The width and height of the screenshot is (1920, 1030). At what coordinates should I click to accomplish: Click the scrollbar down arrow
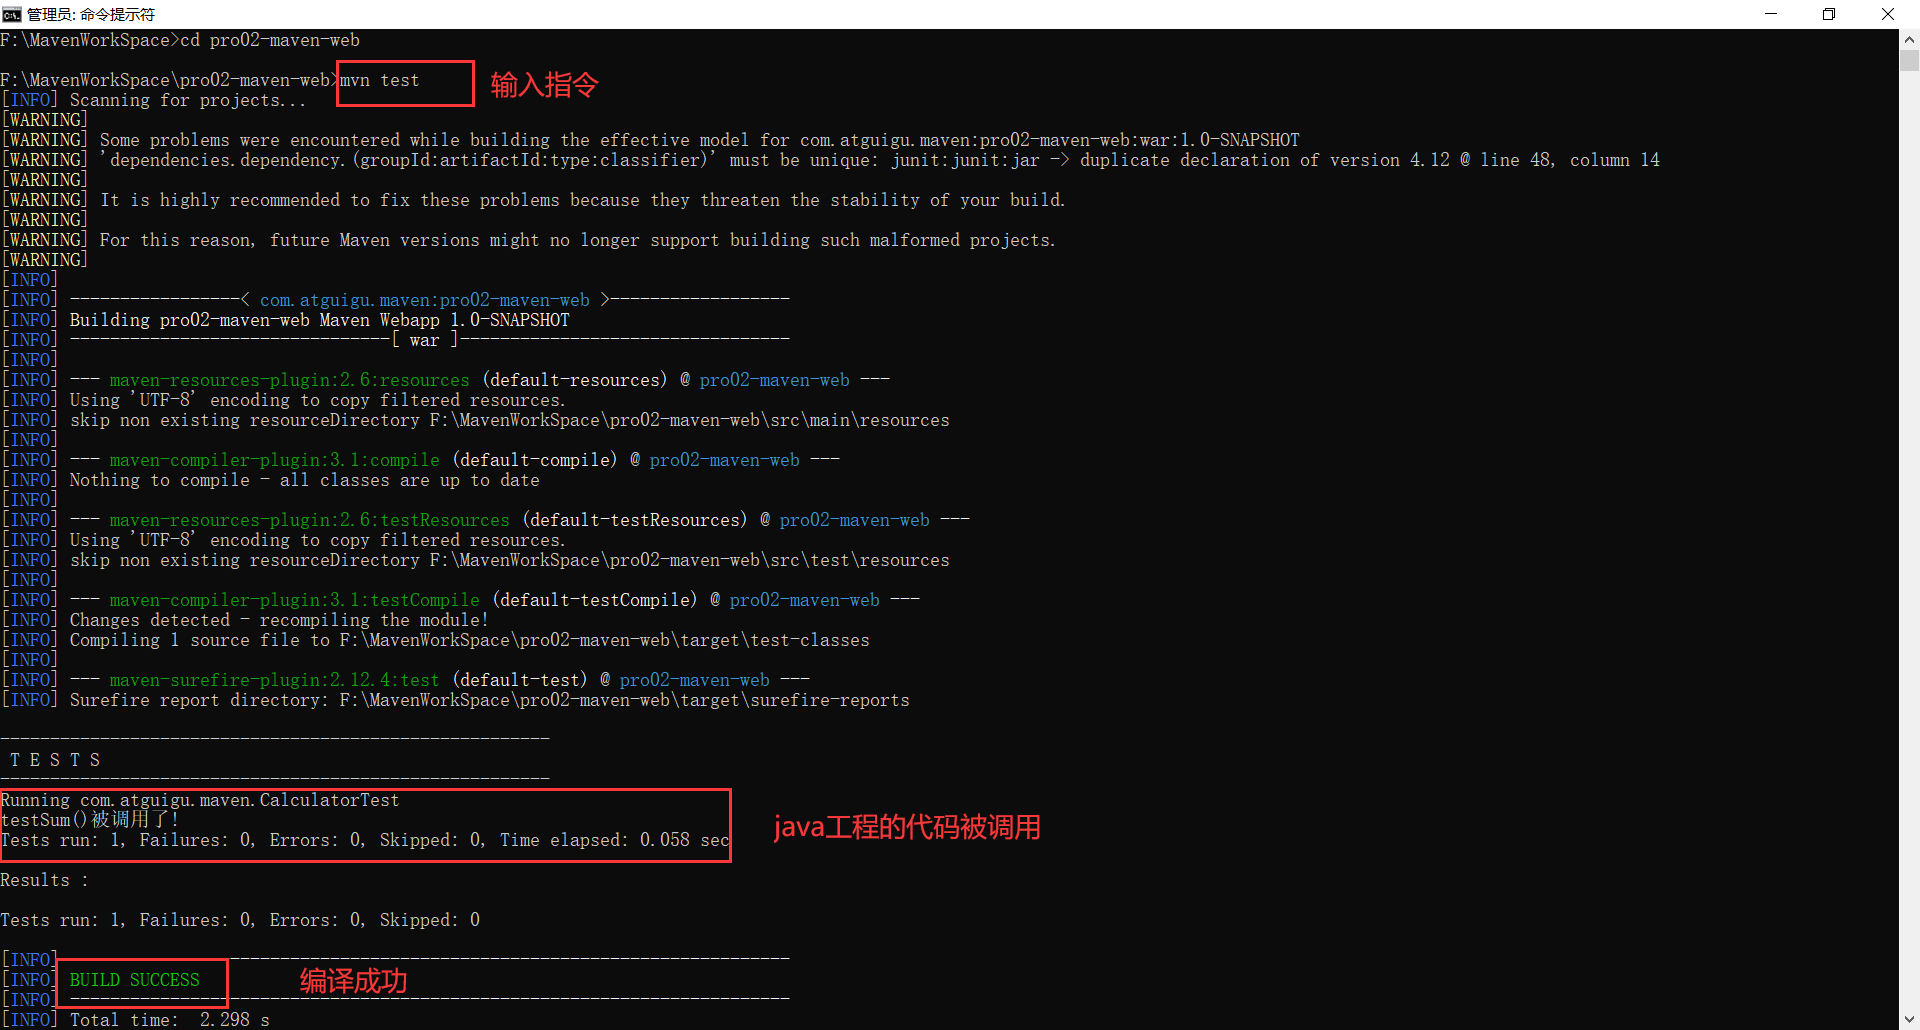pyautogui.click(x=1909, y=1019)
